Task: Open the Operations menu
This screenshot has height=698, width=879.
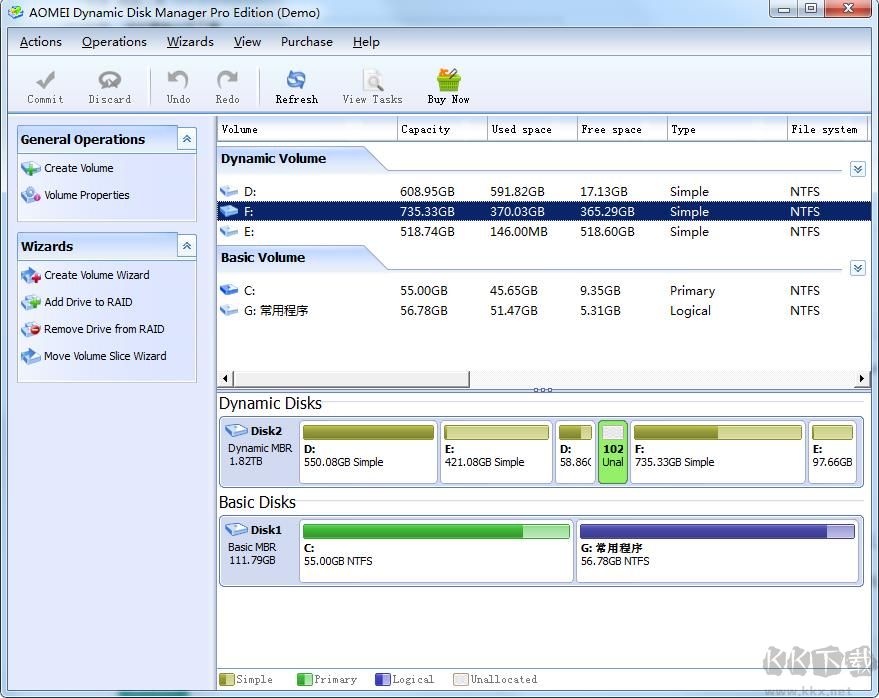Action: click(x=114, y=42)
